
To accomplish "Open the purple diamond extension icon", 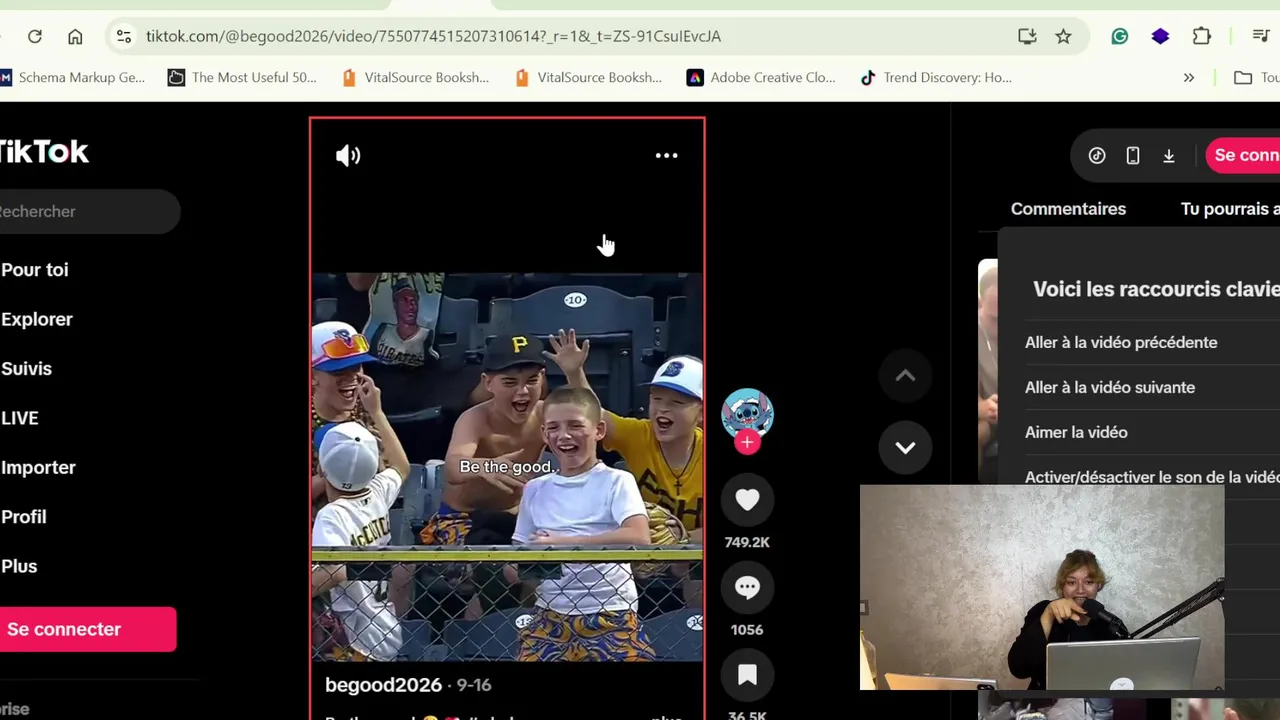I will coord(1160,36).
